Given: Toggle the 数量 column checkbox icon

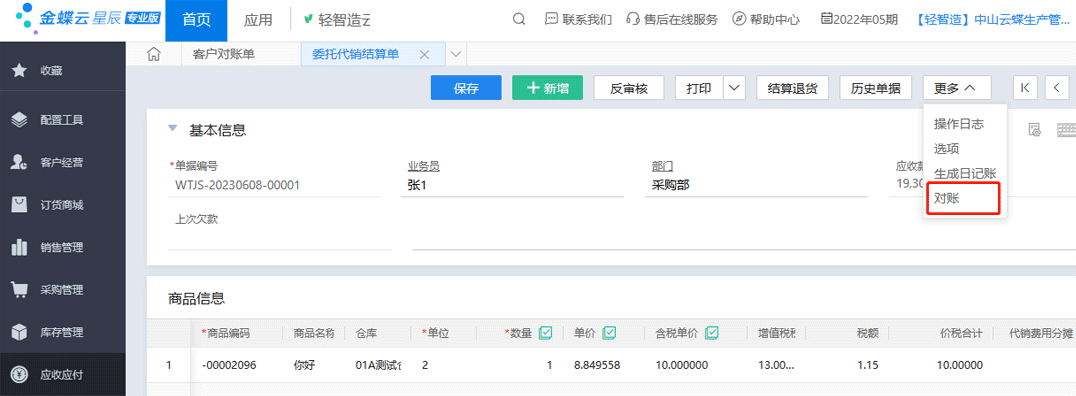Looking at the screenshot, I should tap(546, 333).
